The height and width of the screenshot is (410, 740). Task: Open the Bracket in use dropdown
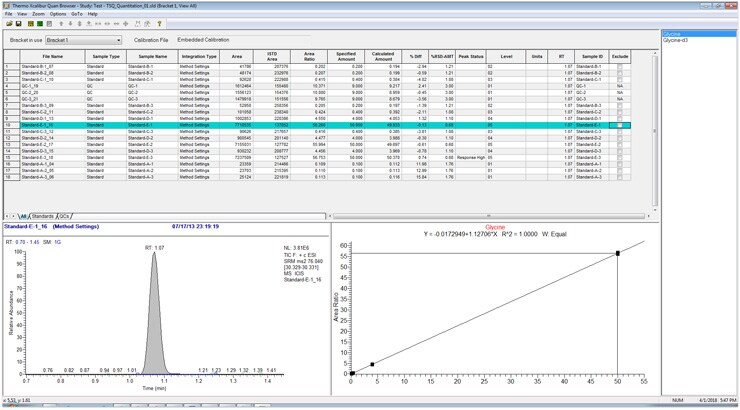pos(118,41)
